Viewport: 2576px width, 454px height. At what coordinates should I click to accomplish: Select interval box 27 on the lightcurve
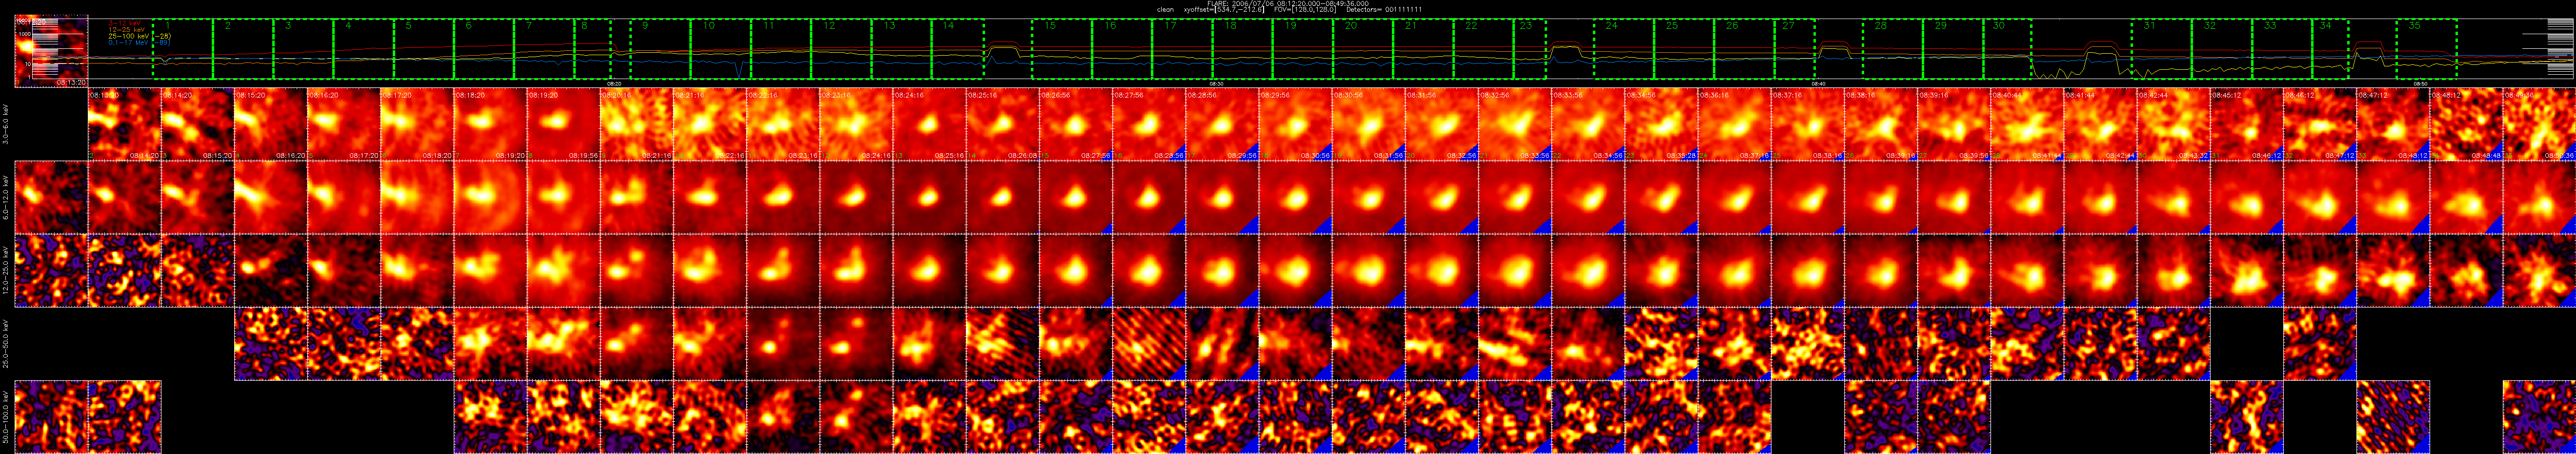1795,48
